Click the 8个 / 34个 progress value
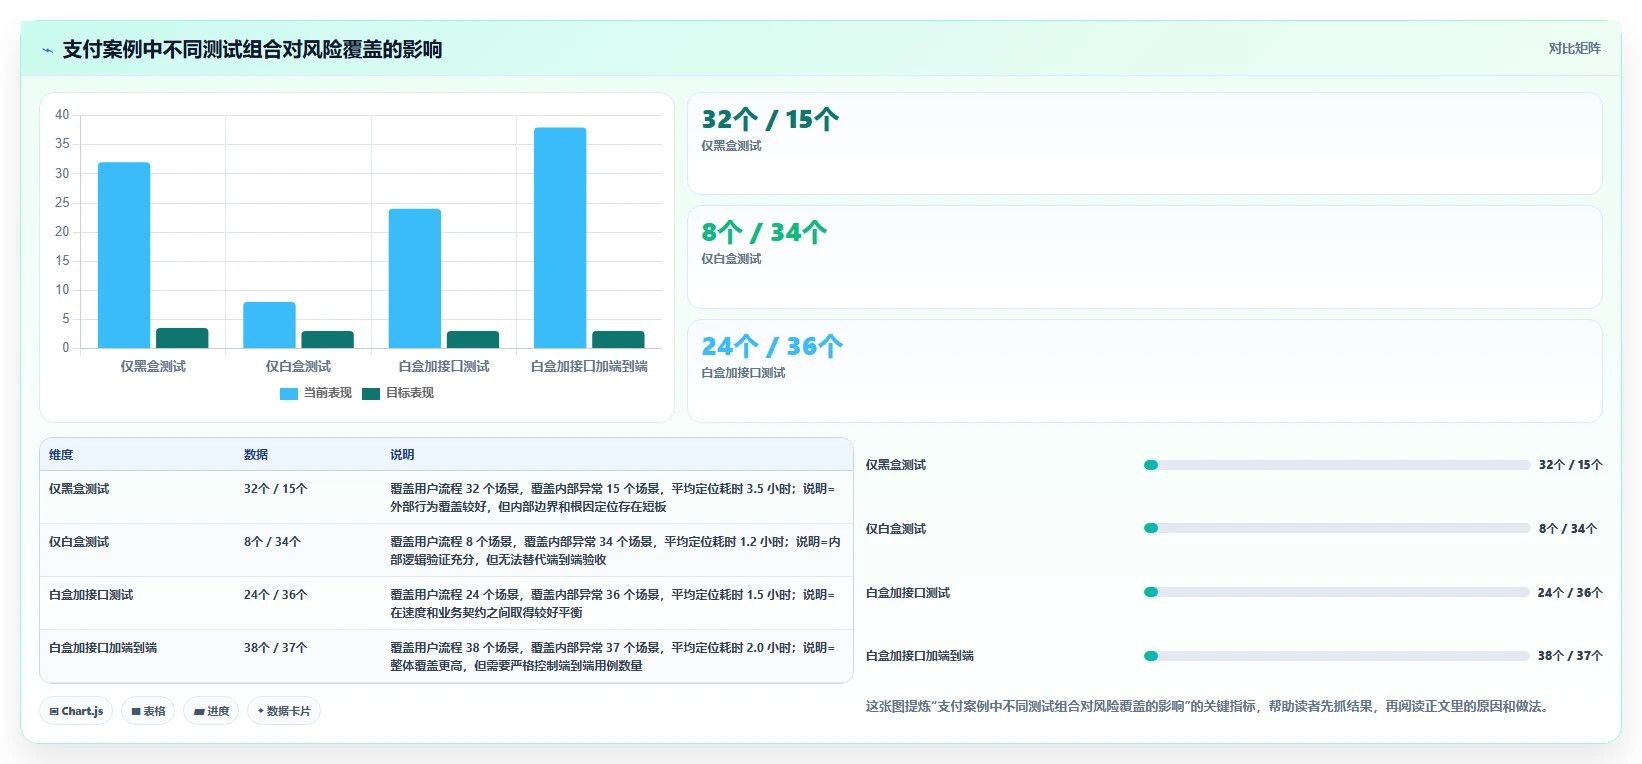This screenshot has height=764, width=1642. (x=1568, y=529)
